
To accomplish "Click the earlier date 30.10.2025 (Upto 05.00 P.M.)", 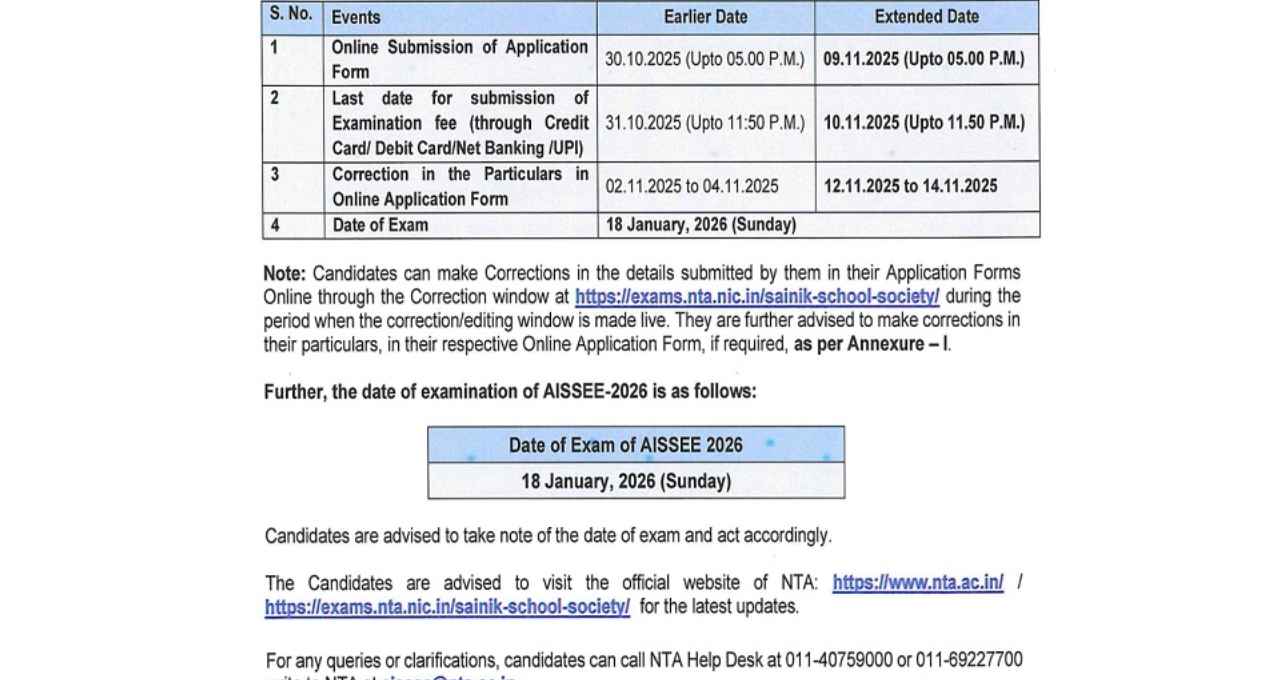I will pos(704,59).
